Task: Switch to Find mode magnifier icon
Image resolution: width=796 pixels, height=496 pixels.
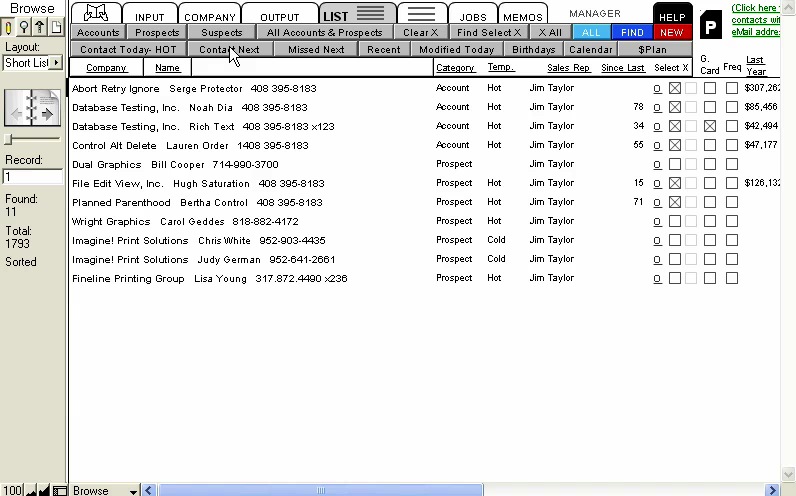Action: 24,27
